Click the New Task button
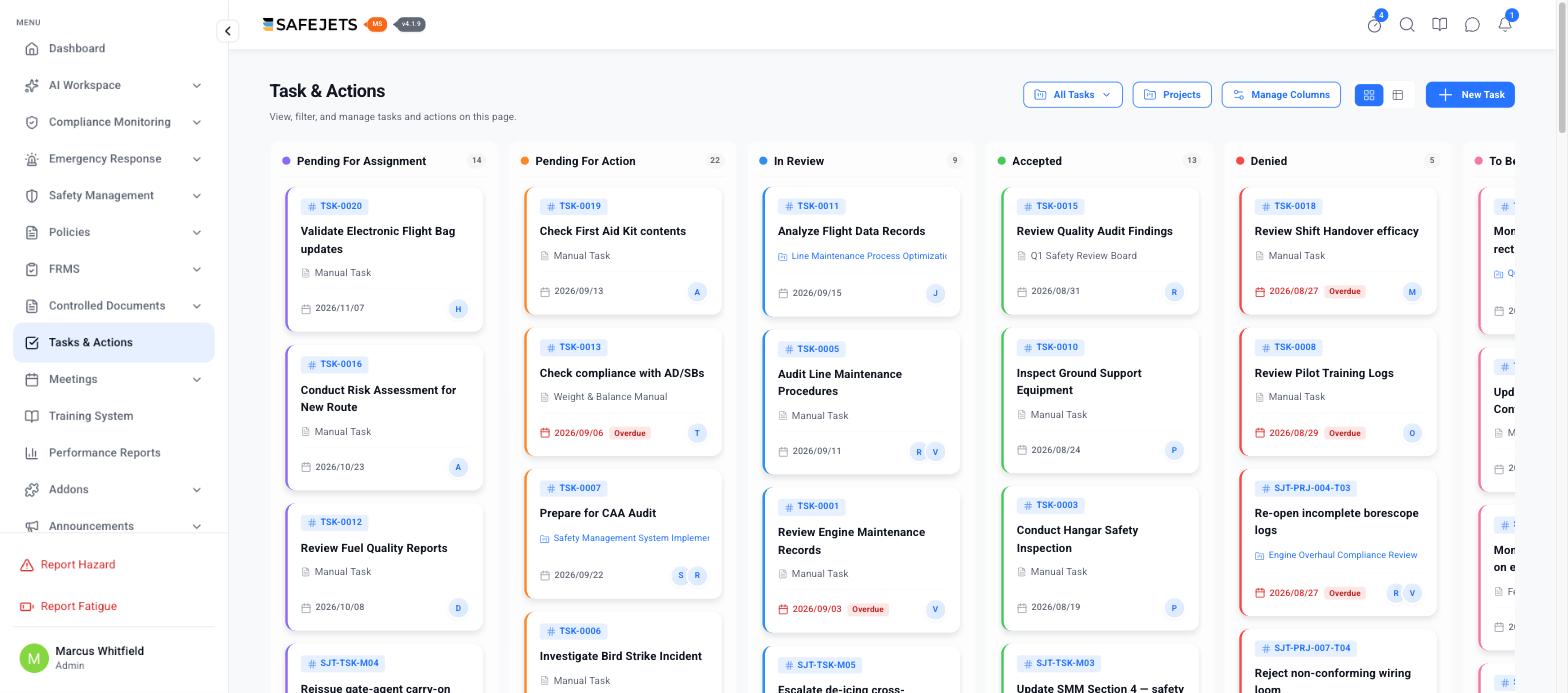Image resolution: width=1568 pixels, height=693 pixels. pos(1470,95)
